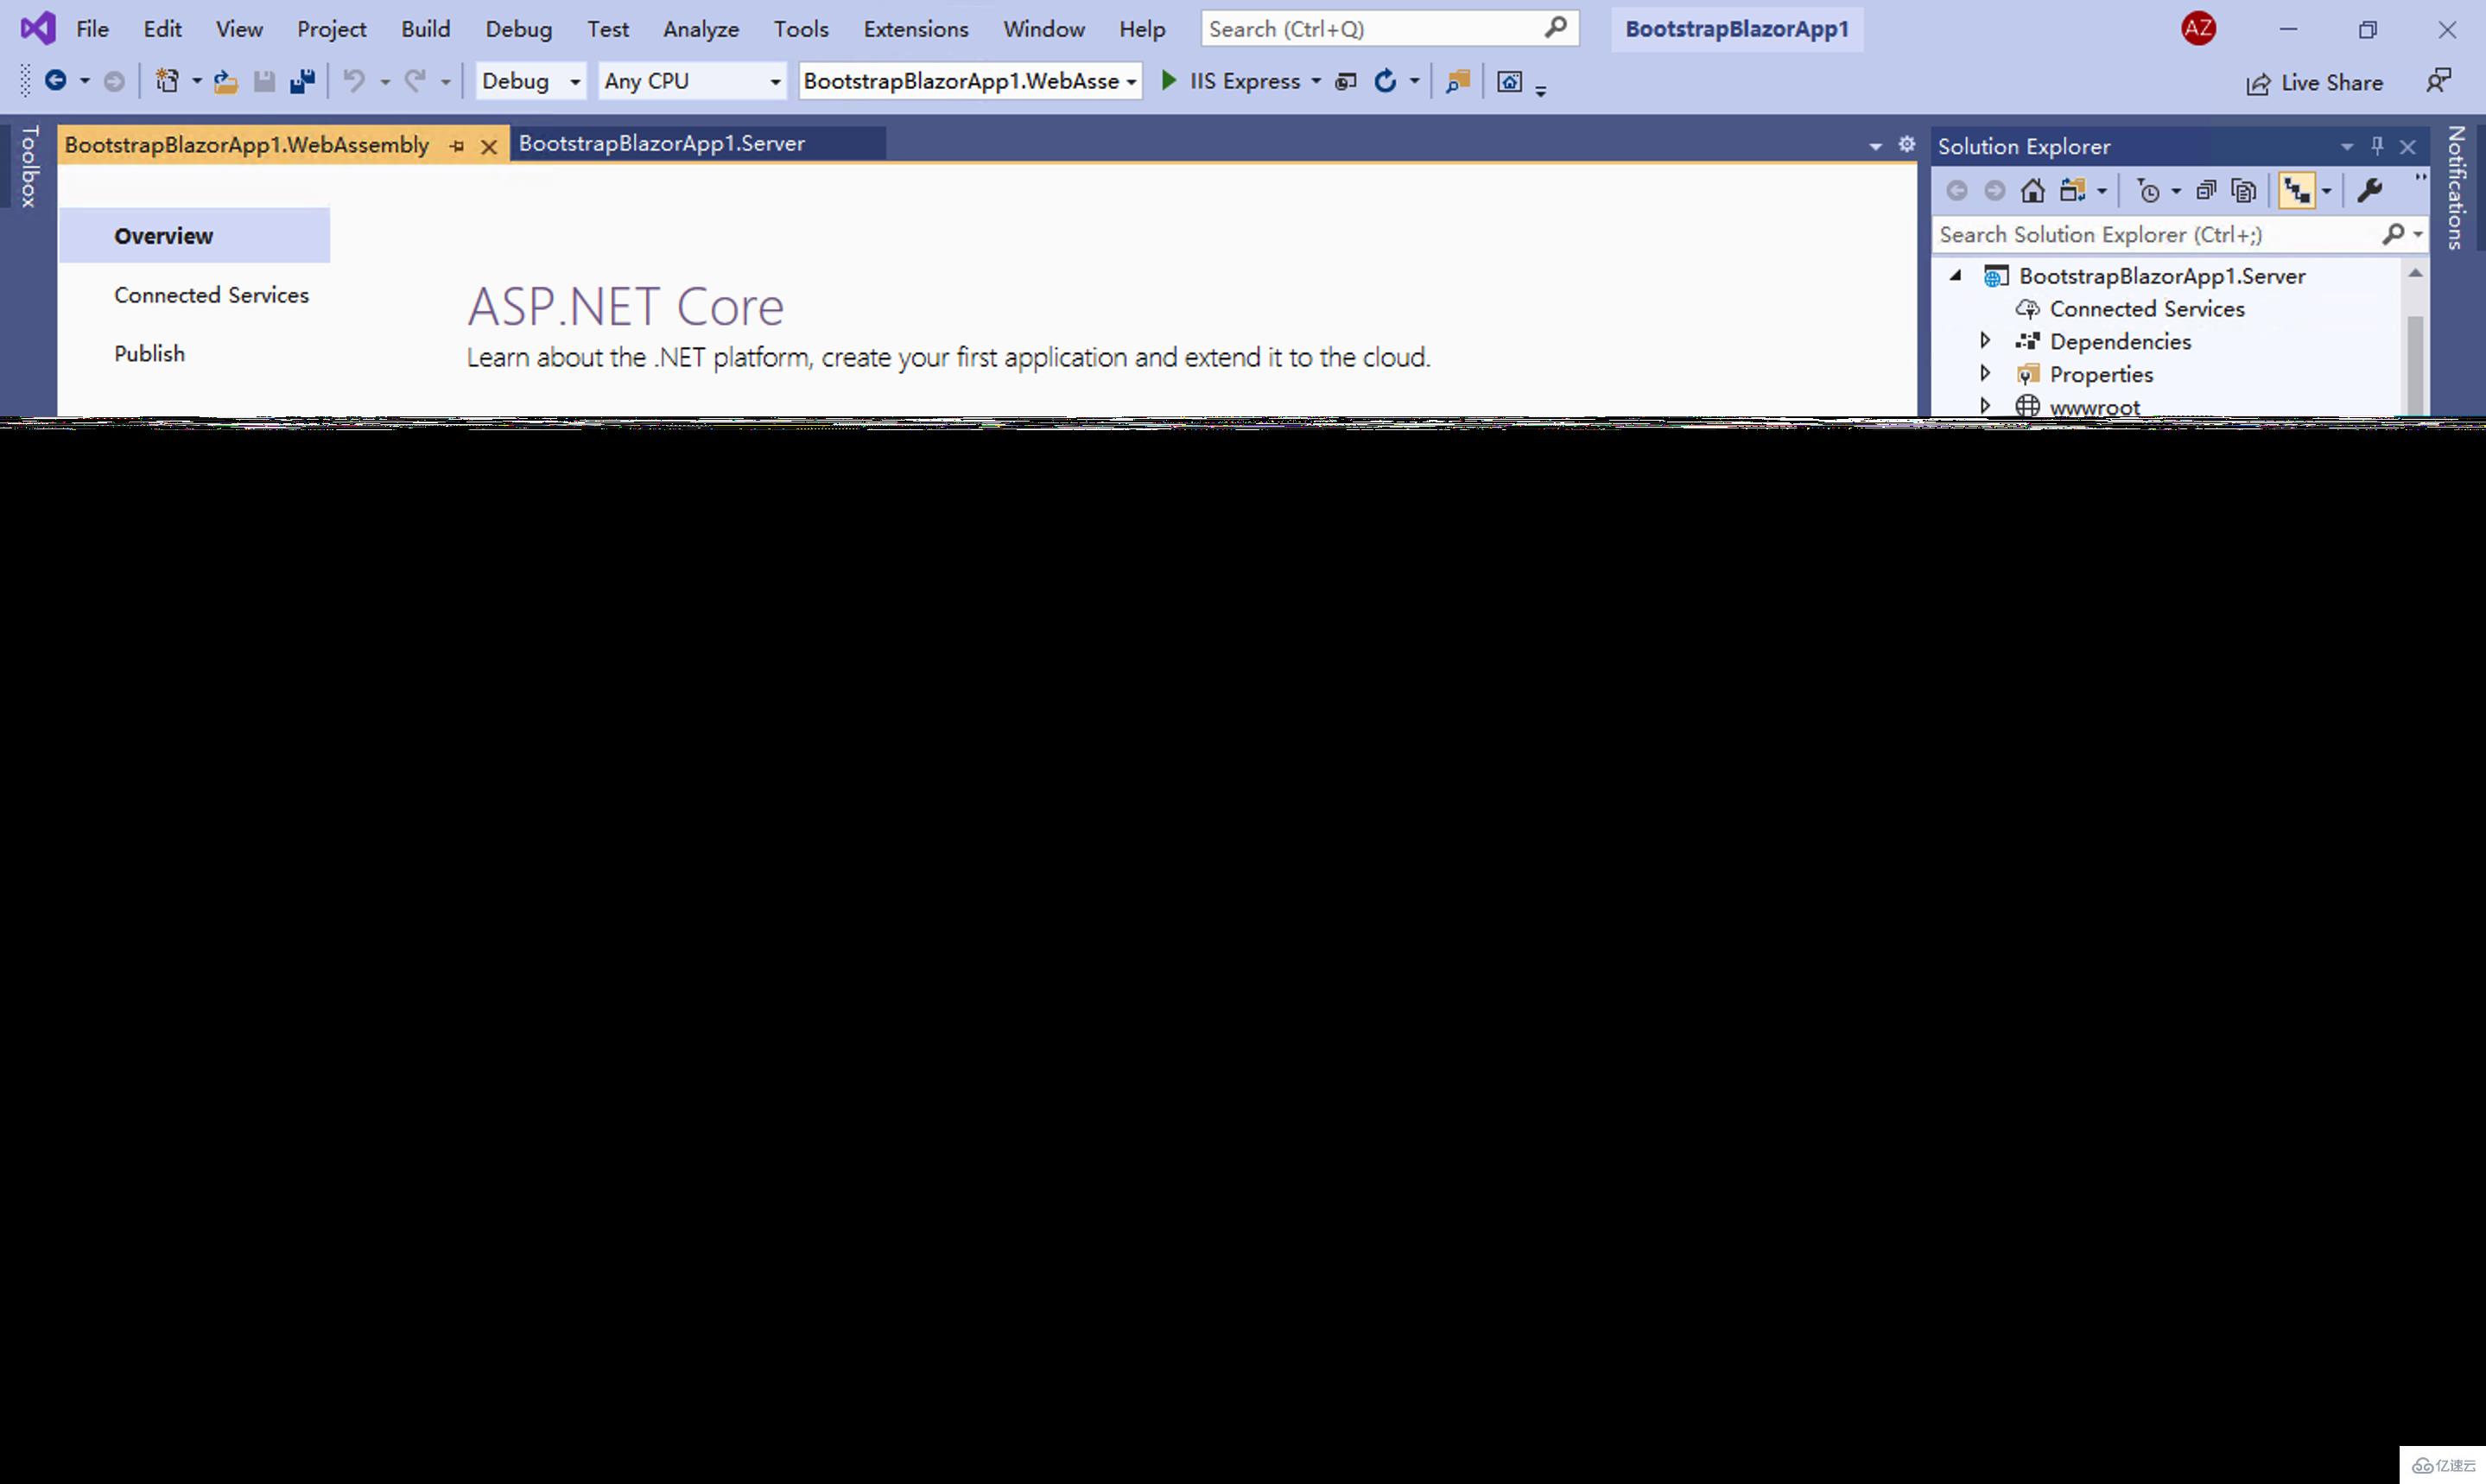This screenshot has width=2486, height=1484.
Task: Open the Analyze menu
Action: (701, 29)
